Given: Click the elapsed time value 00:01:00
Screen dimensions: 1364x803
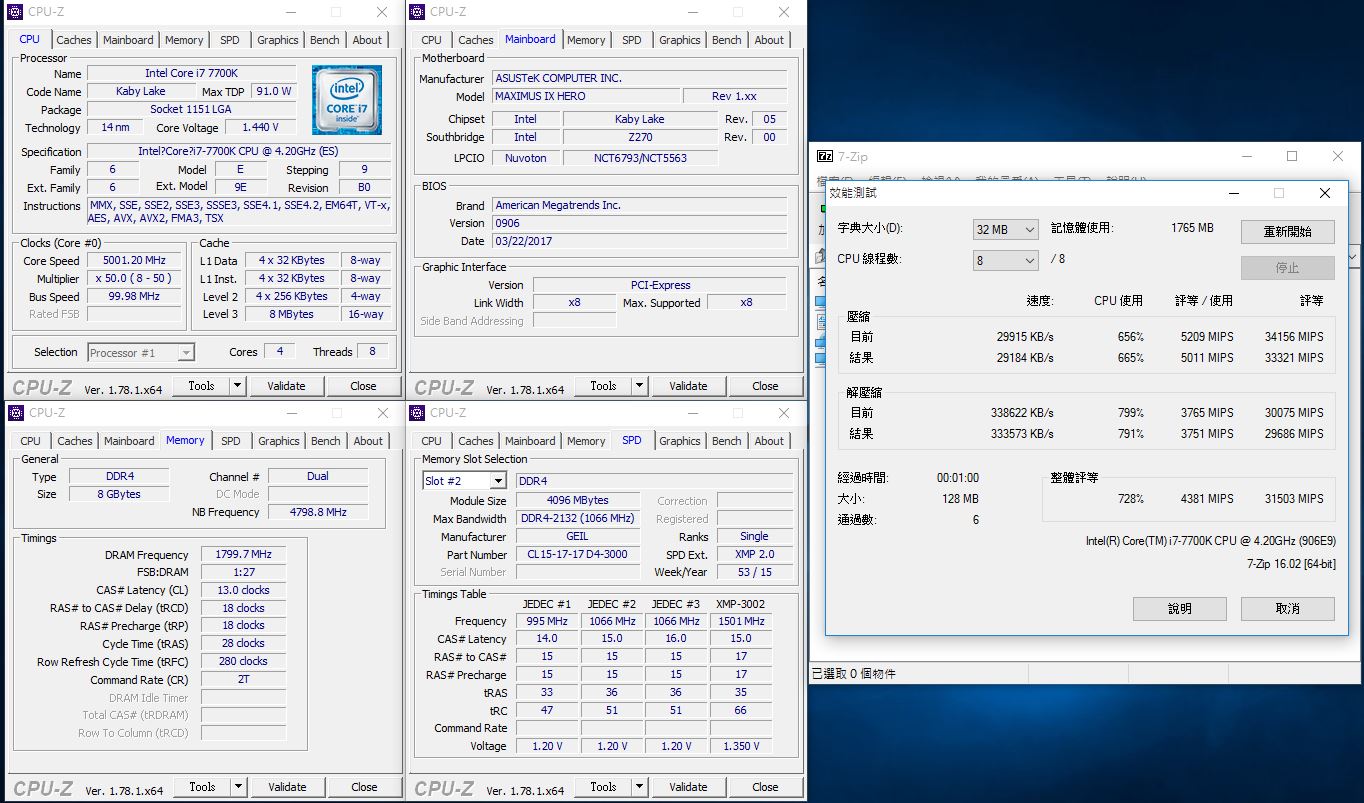Looking at the screenshot, I should tap(958, 478).
